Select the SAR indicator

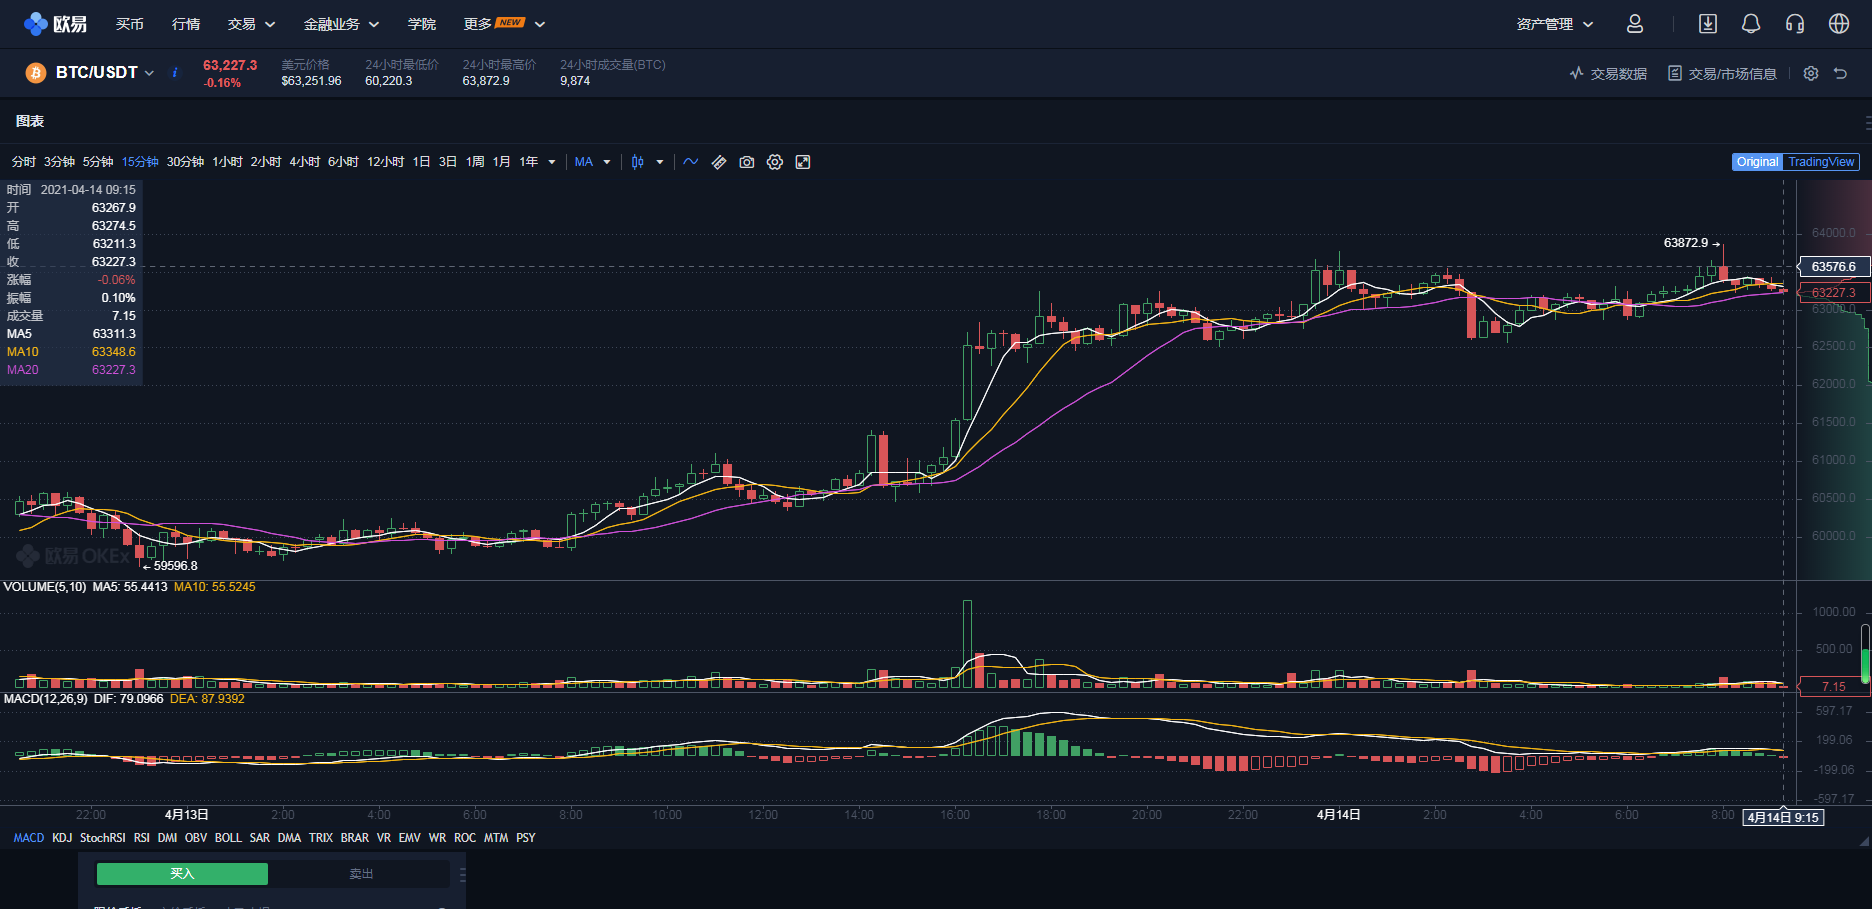coord(260,838)
